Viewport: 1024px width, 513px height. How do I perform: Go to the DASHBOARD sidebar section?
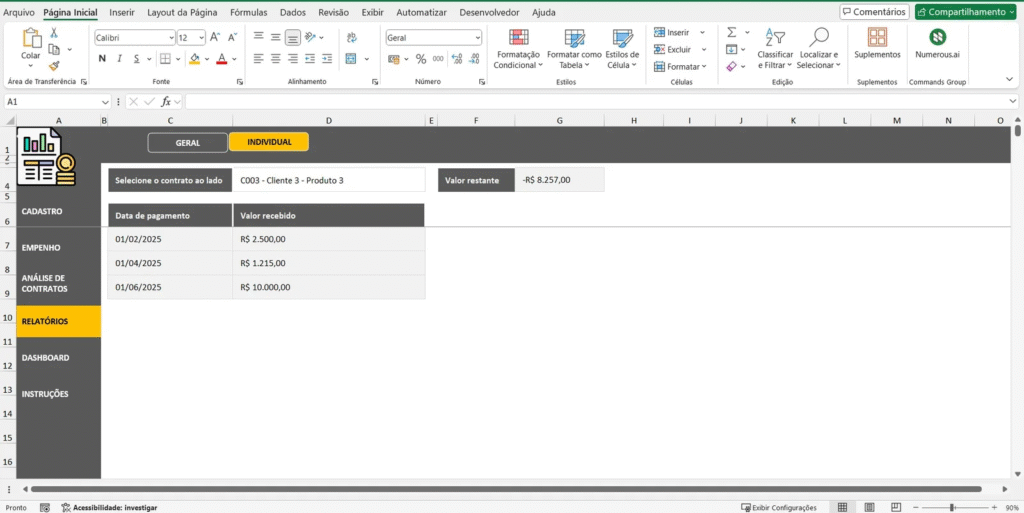[x=46, y=358]
